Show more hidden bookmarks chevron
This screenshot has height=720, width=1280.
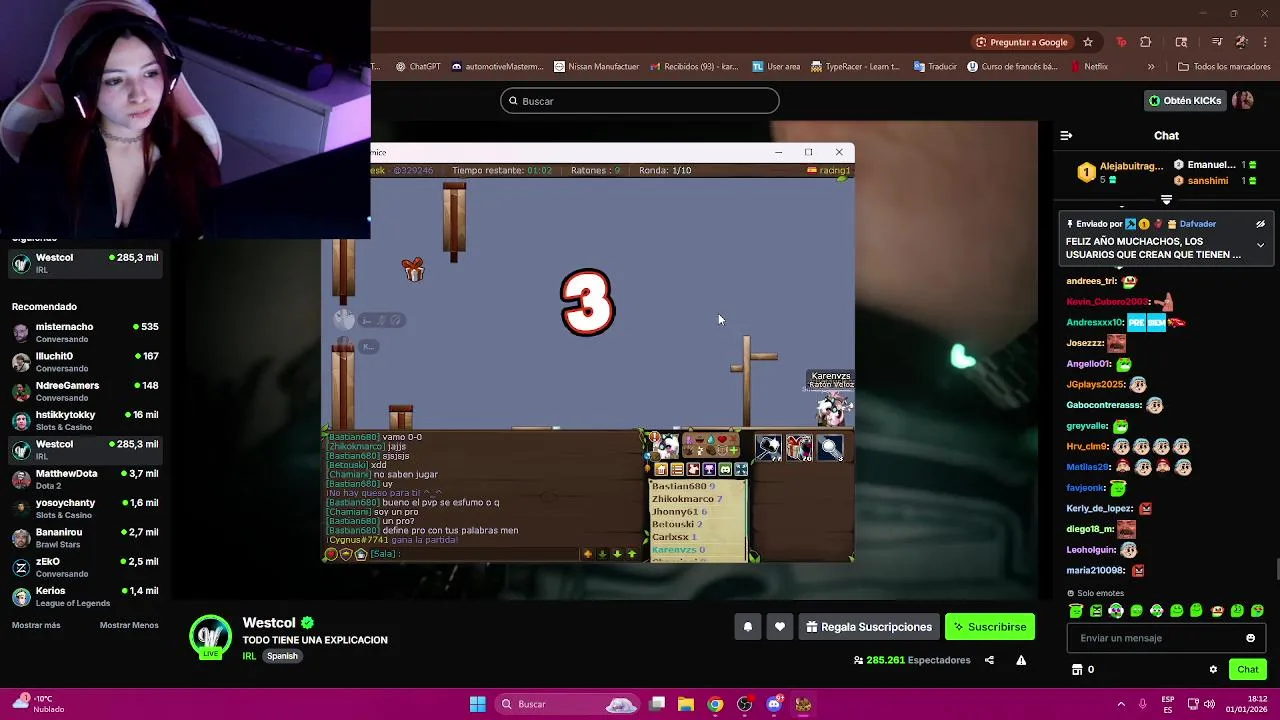tap(1151, 67)
